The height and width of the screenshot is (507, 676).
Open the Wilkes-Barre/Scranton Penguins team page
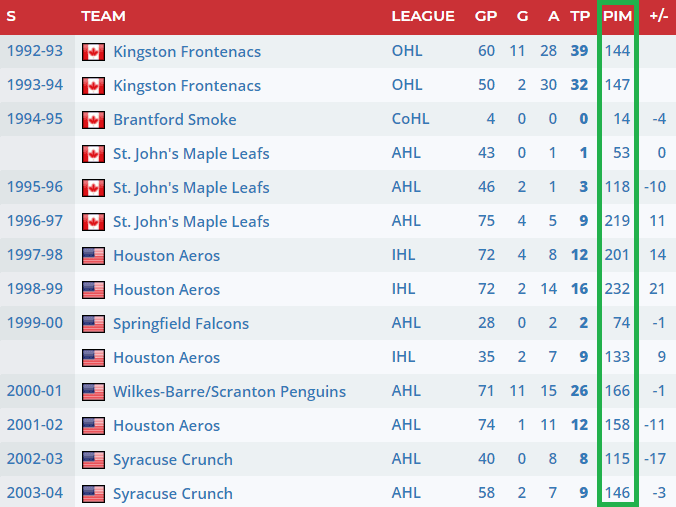click(229, 392)
